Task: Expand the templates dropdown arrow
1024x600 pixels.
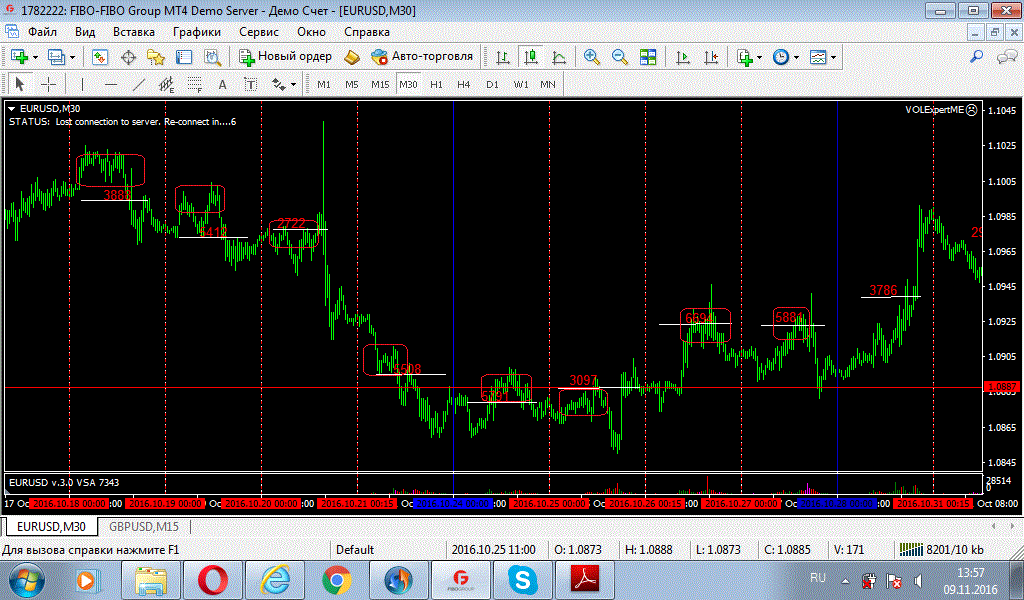Action: 833,57
